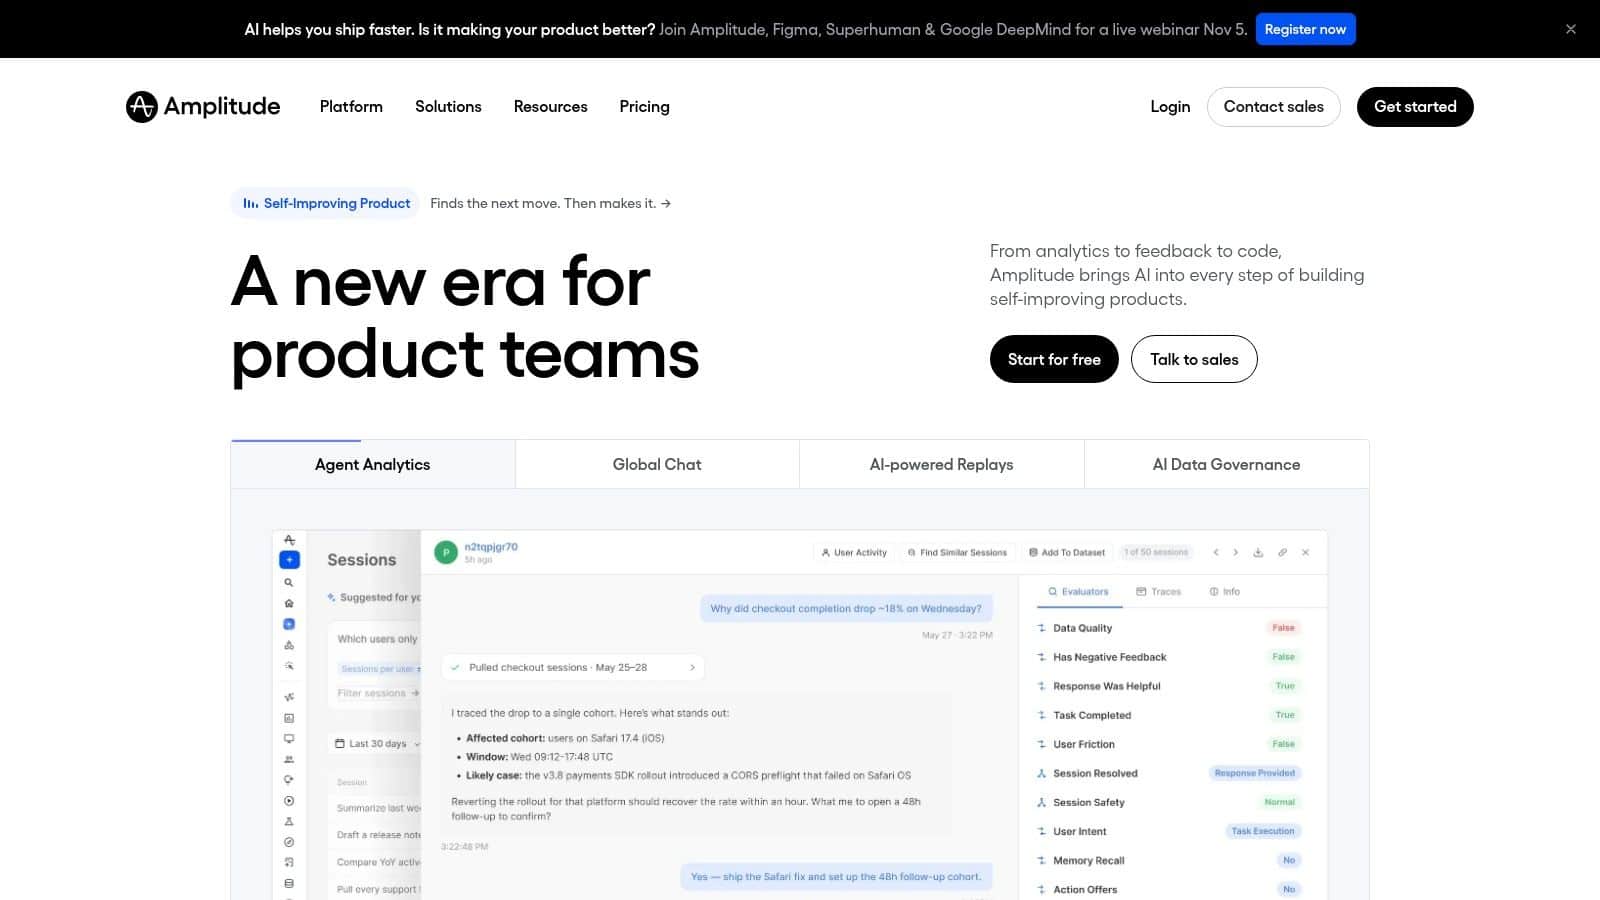Click the users group icon in sidebar

coord(289,759)
